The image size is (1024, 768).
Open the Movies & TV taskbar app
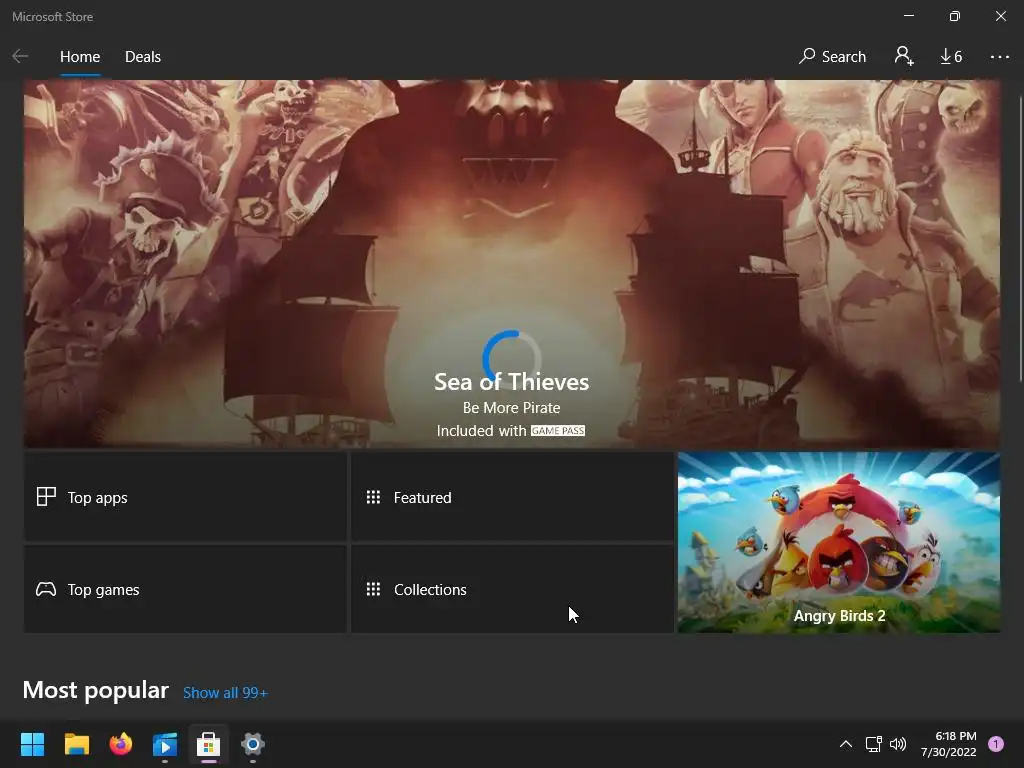(165, 744)
